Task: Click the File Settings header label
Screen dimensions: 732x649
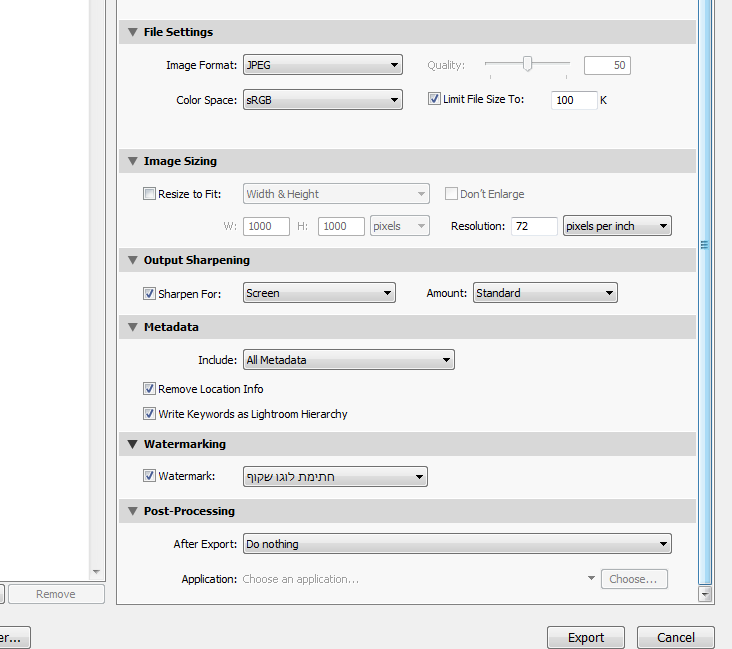Action: tap(178, 32)
